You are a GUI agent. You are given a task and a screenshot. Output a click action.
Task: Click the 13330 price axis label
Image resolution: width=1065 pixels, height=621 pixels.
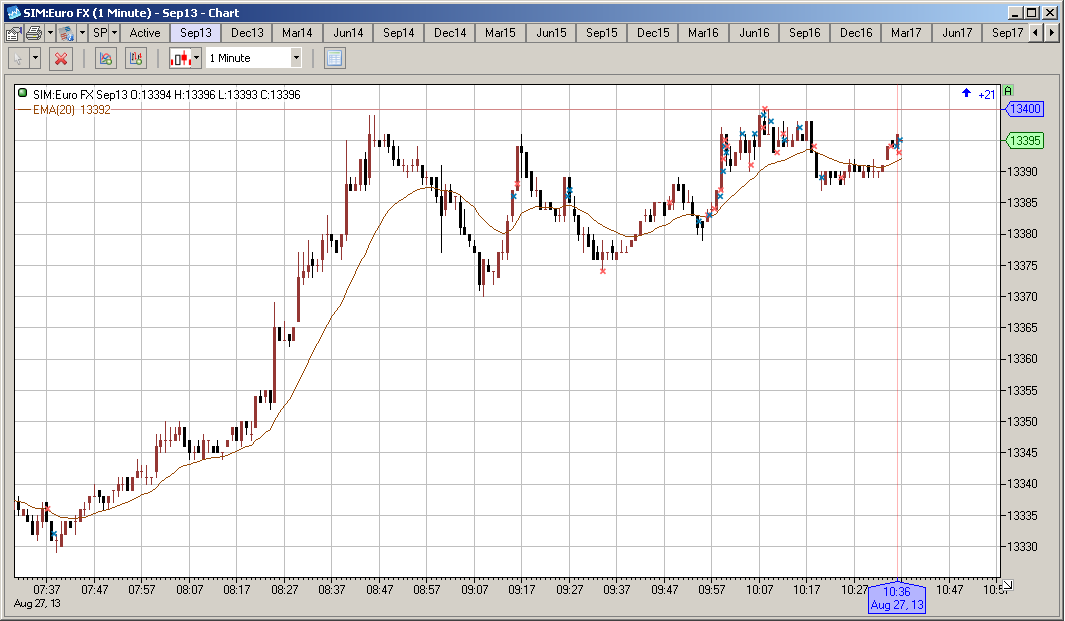pyautogui.click(x=1022, y=547)
